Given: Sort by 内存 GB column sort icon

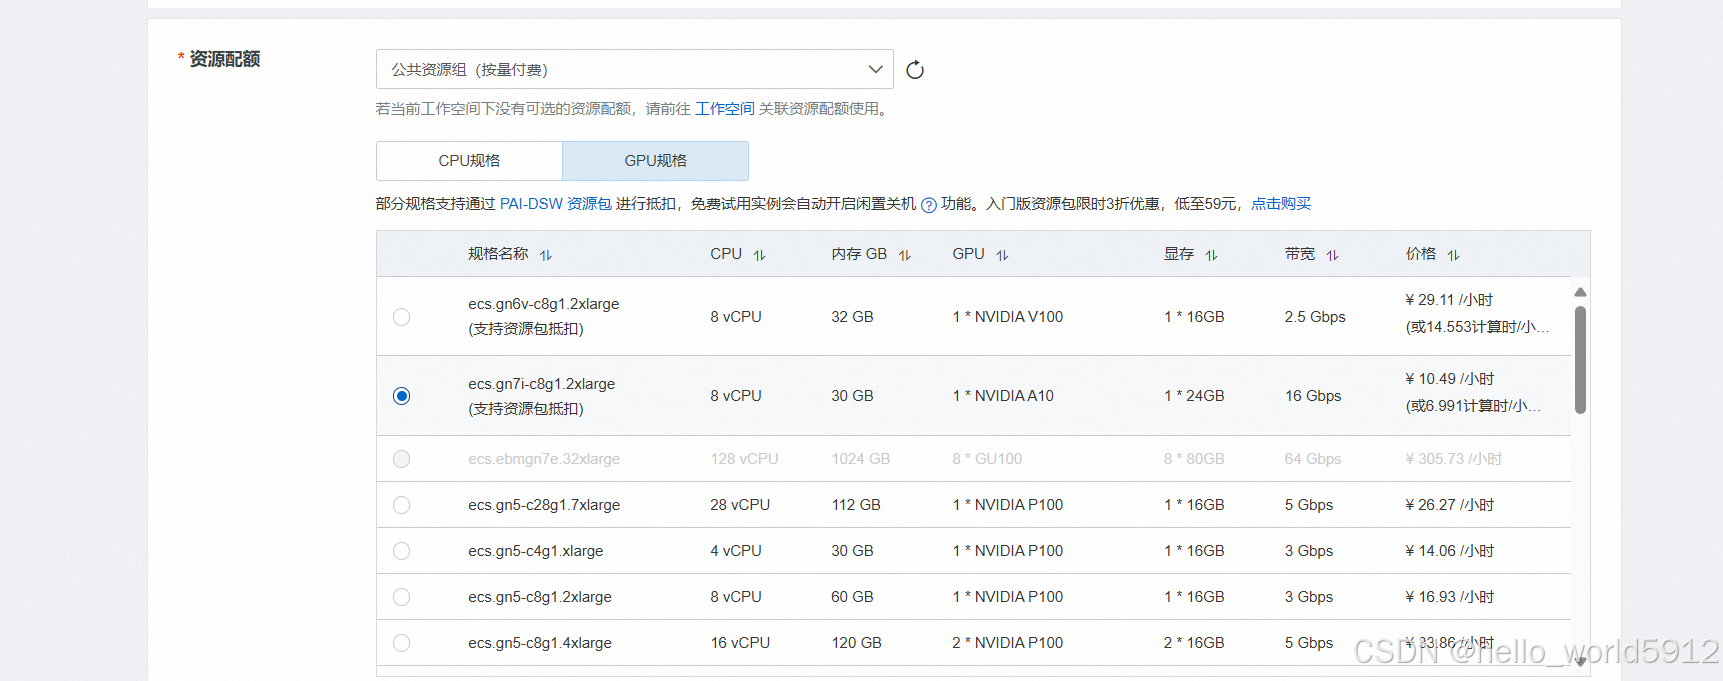Looking at the screenshot, I should pyautogui.click(x=905, y=255).
